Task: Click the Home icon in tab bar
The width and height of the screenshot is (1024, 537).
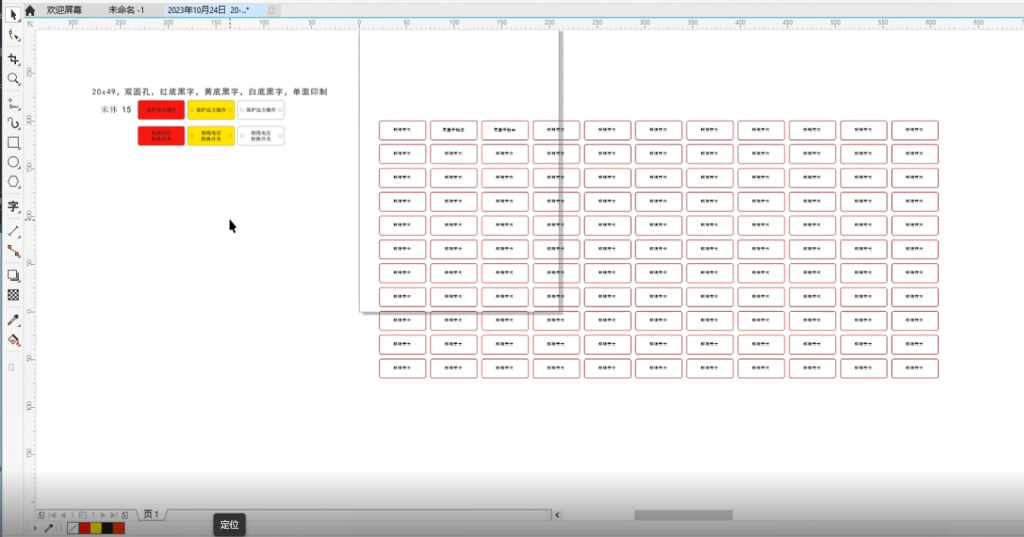Action: (30, 10)
